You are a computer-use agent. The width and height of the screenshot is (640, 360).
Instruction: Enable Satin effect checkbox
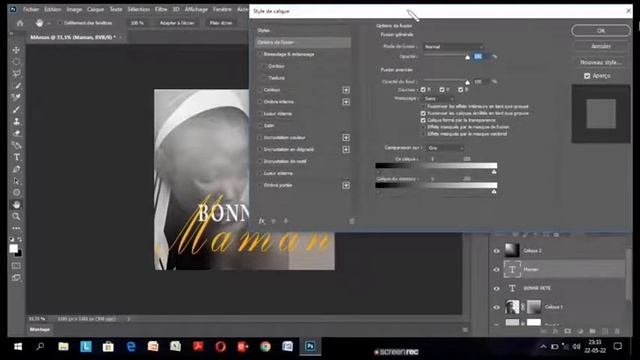click(260, 126)
